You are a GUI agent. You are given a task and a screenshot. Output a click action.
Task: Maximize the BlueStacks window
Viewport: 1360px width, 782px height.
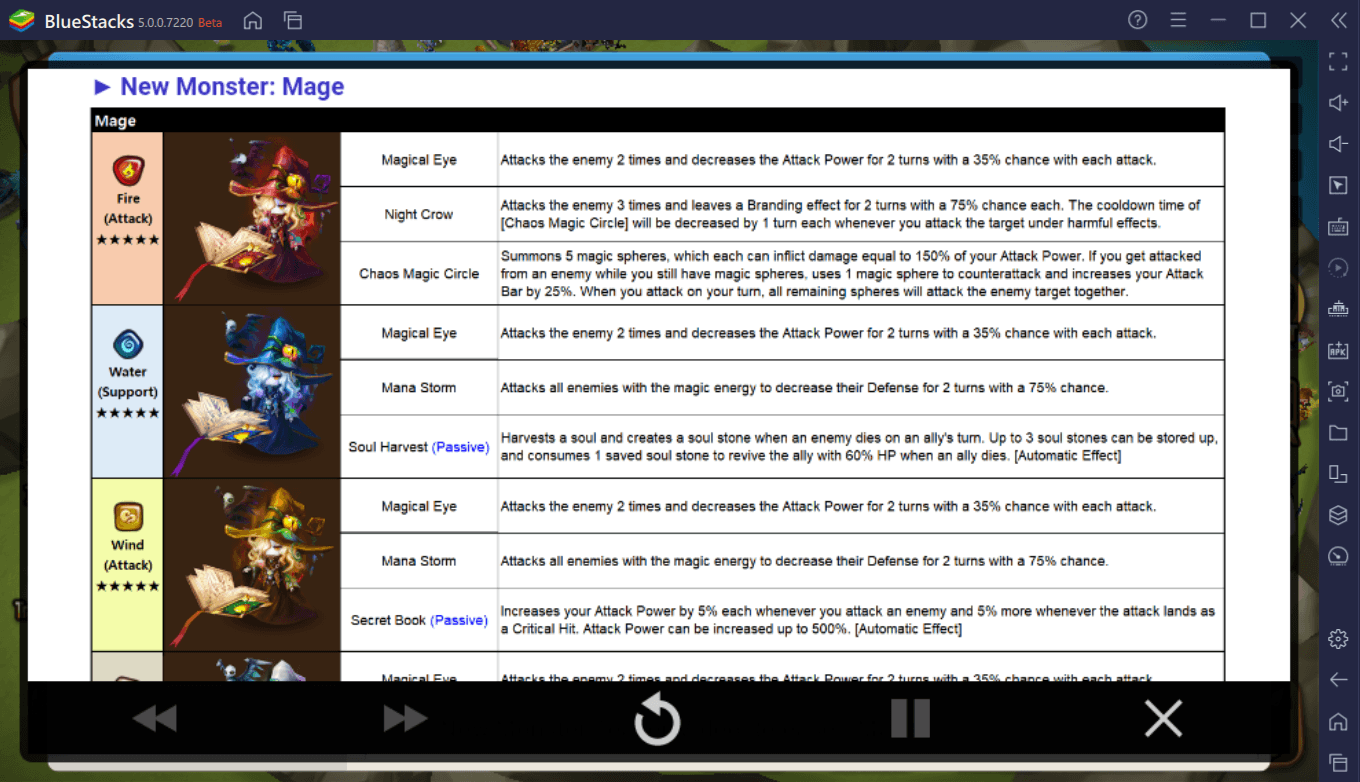pyautogui.click(x=1258, y=20)
